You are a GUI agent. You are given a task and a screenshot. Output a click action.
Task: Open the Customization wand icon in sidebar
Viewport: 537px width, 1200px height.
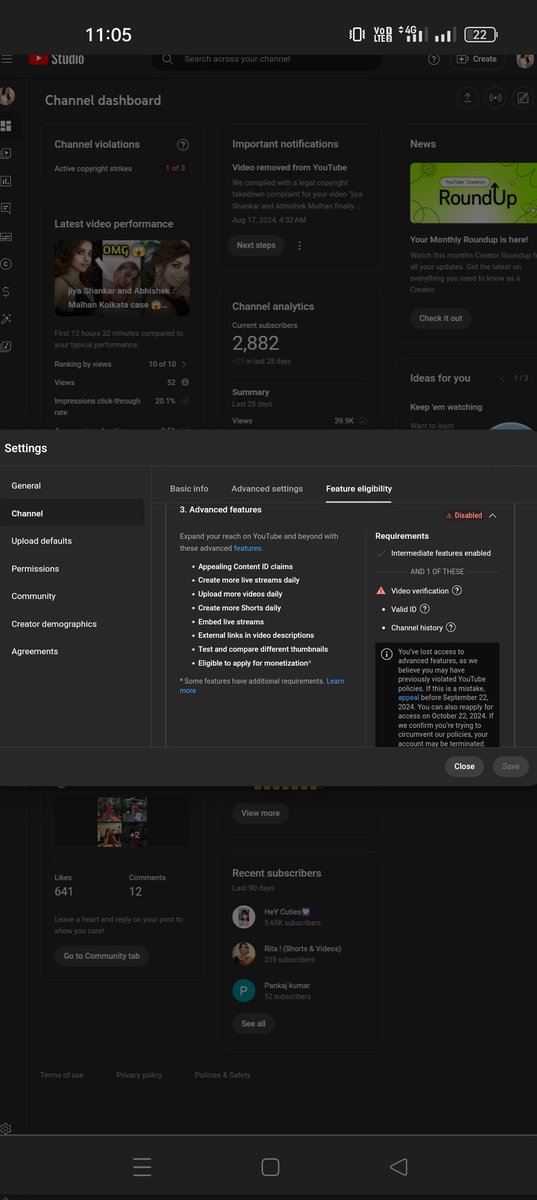(x=6, y=319)
